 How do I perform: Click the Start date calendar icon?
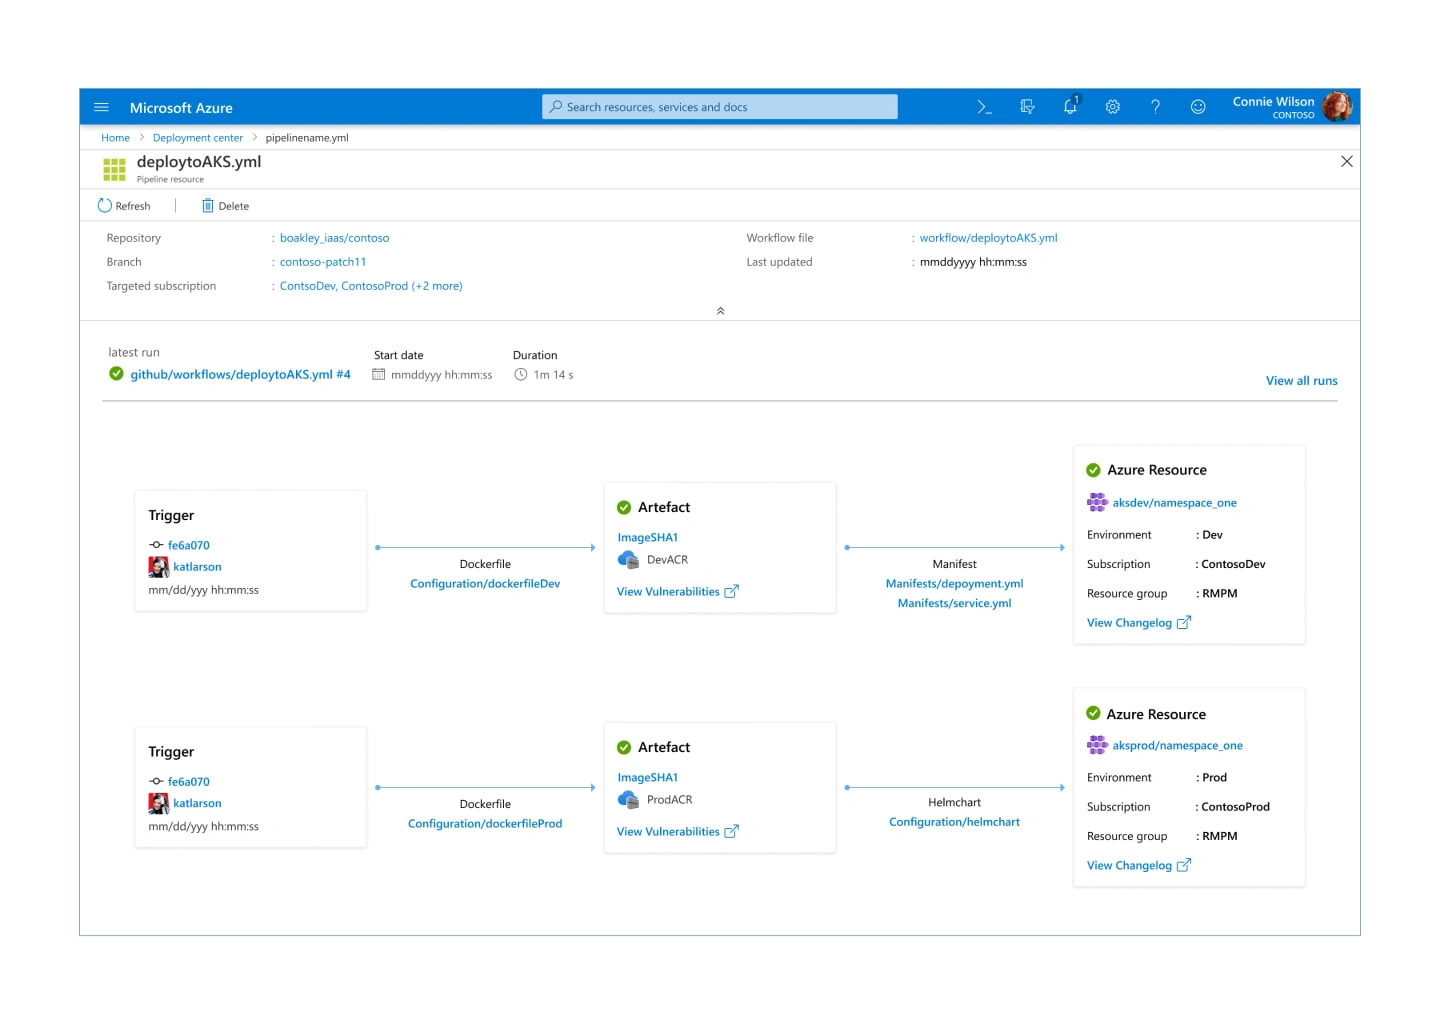[378, 375]
